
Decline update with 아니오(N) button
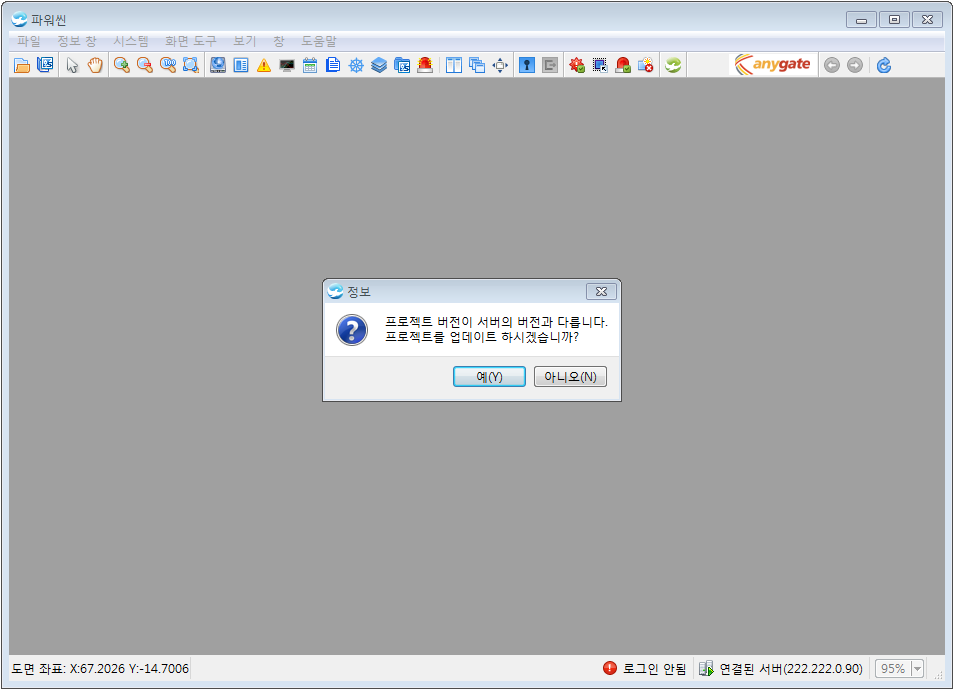pyautogui.click(x=570, y=377)
